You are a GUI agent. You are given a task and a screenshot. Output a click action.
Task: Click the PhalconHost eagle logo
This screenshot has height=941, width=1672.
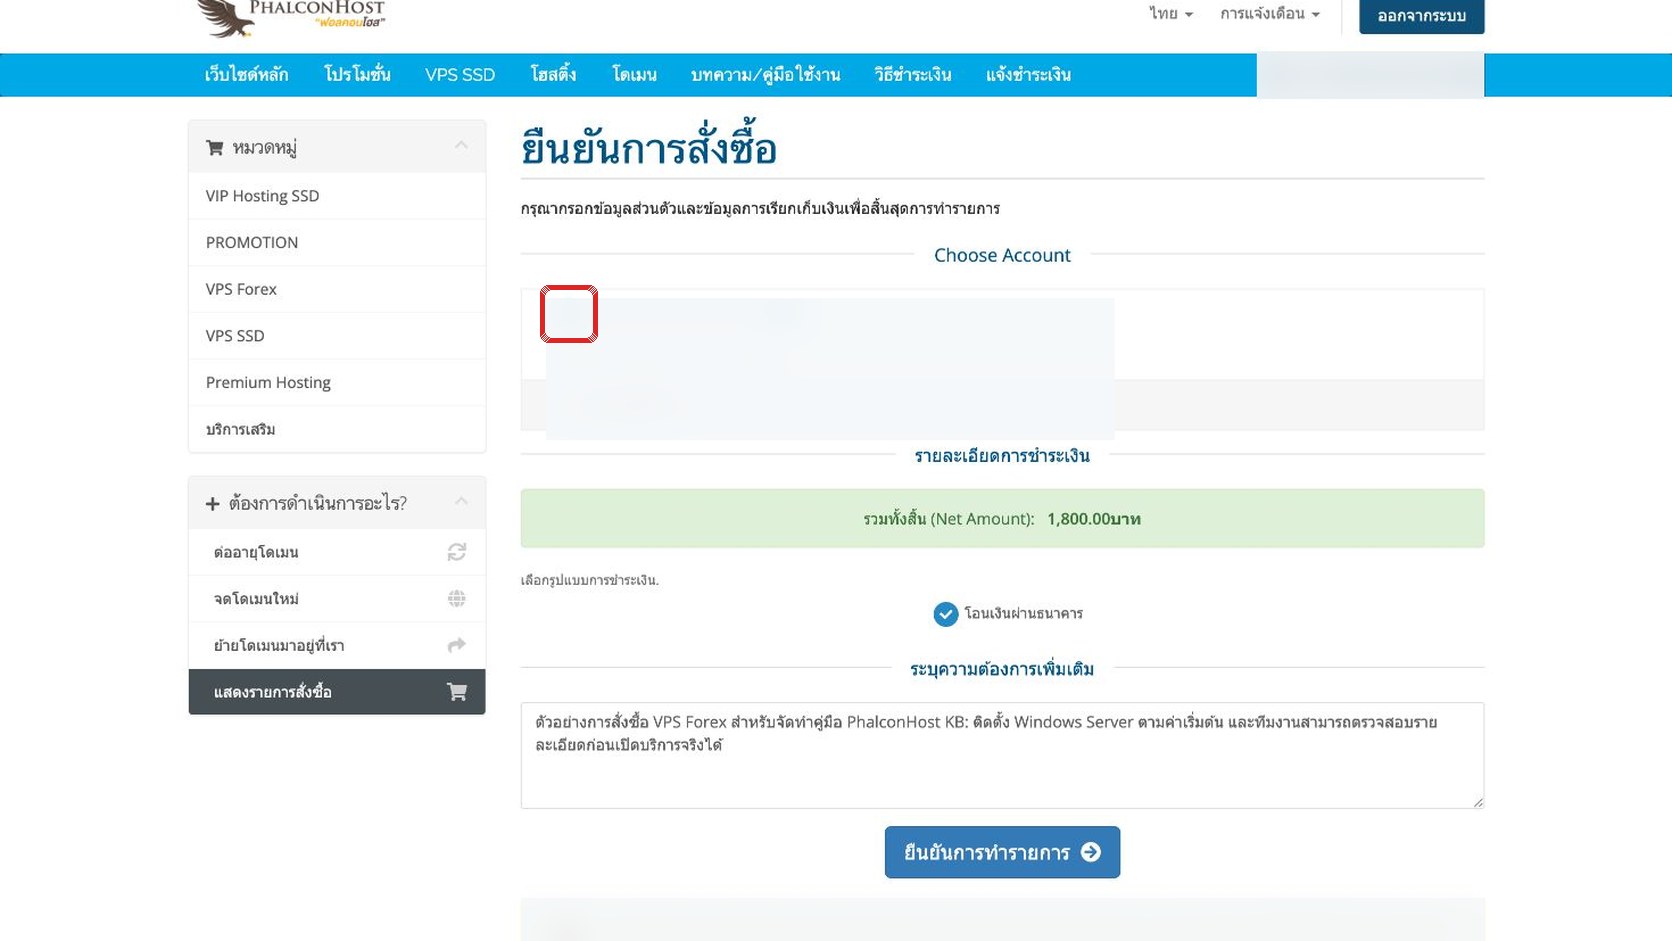[x=291, y=18]
